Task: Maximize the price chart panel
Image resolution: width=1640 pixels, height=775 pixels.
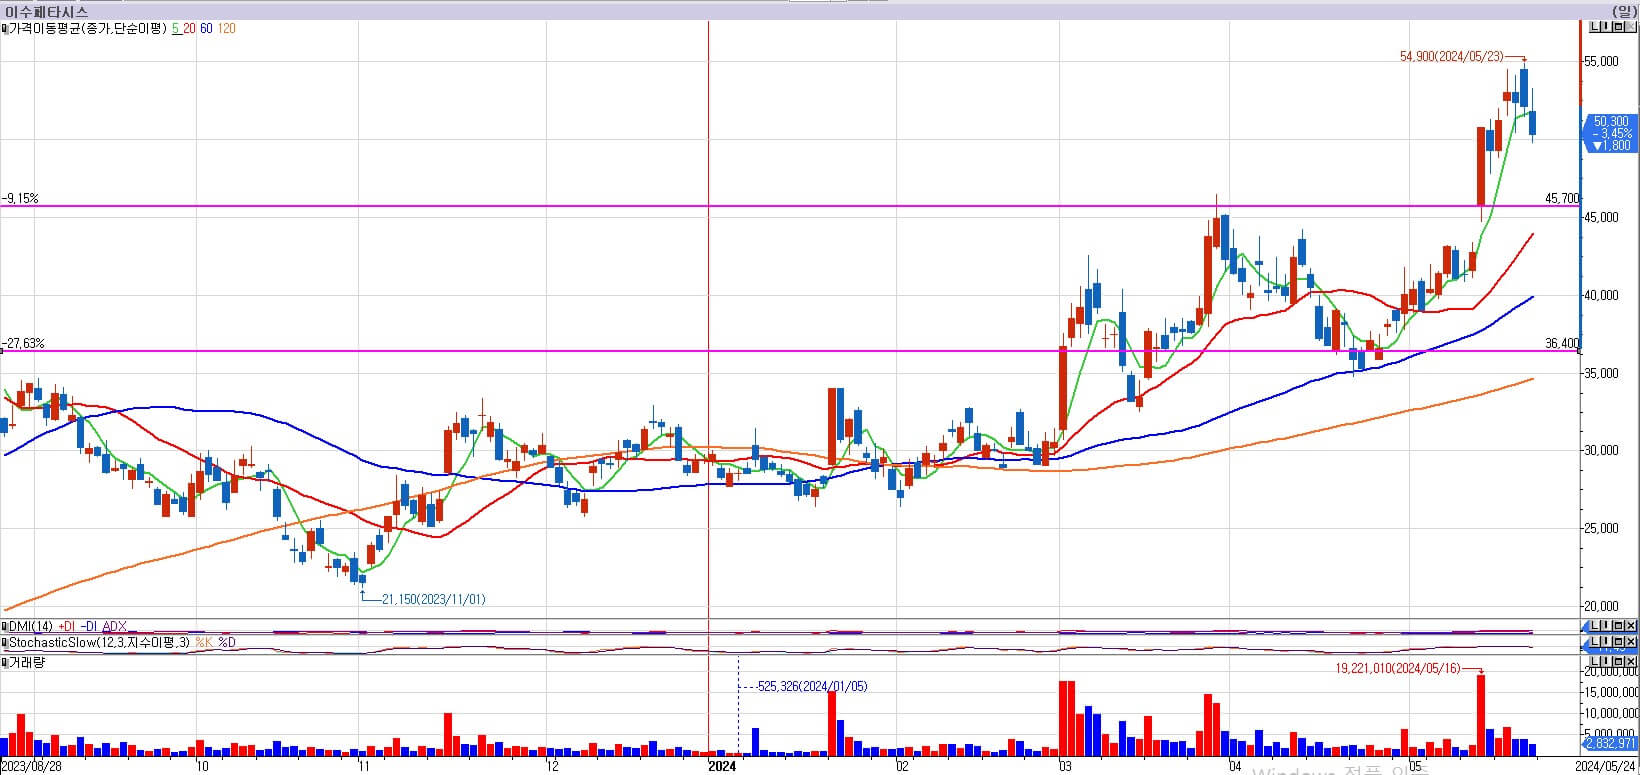Action: [x=1618, y=26]
